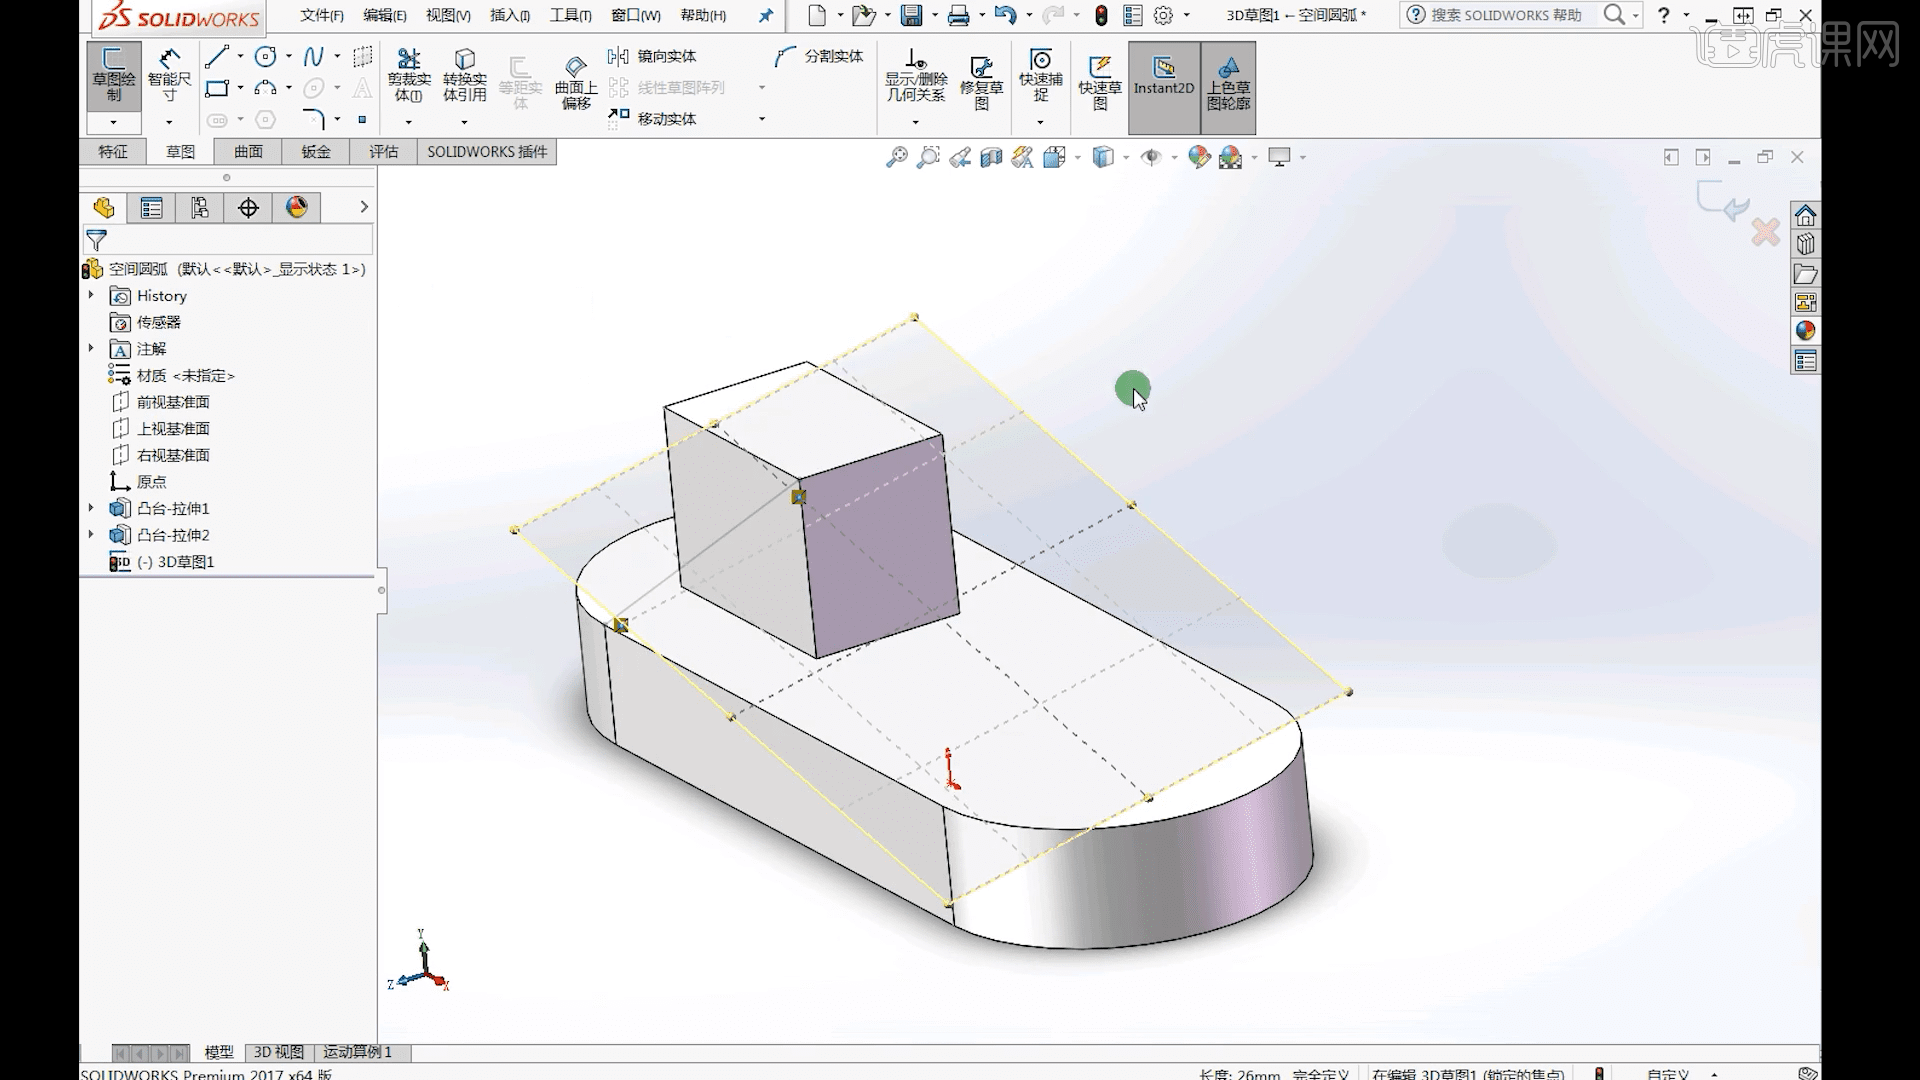
Task: Open the Spline sketch tool
Action: [314, 56]
